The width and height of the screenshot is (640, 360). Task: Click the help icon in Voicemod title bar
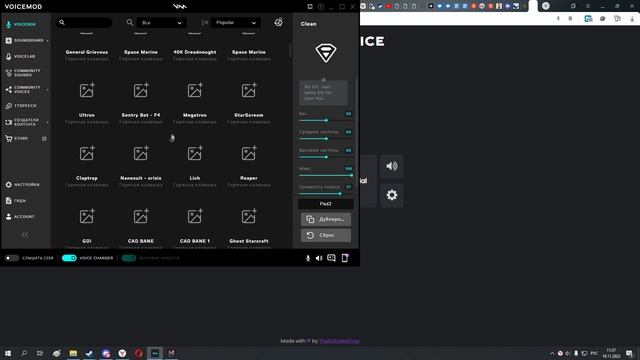click(x=320, y=7)
